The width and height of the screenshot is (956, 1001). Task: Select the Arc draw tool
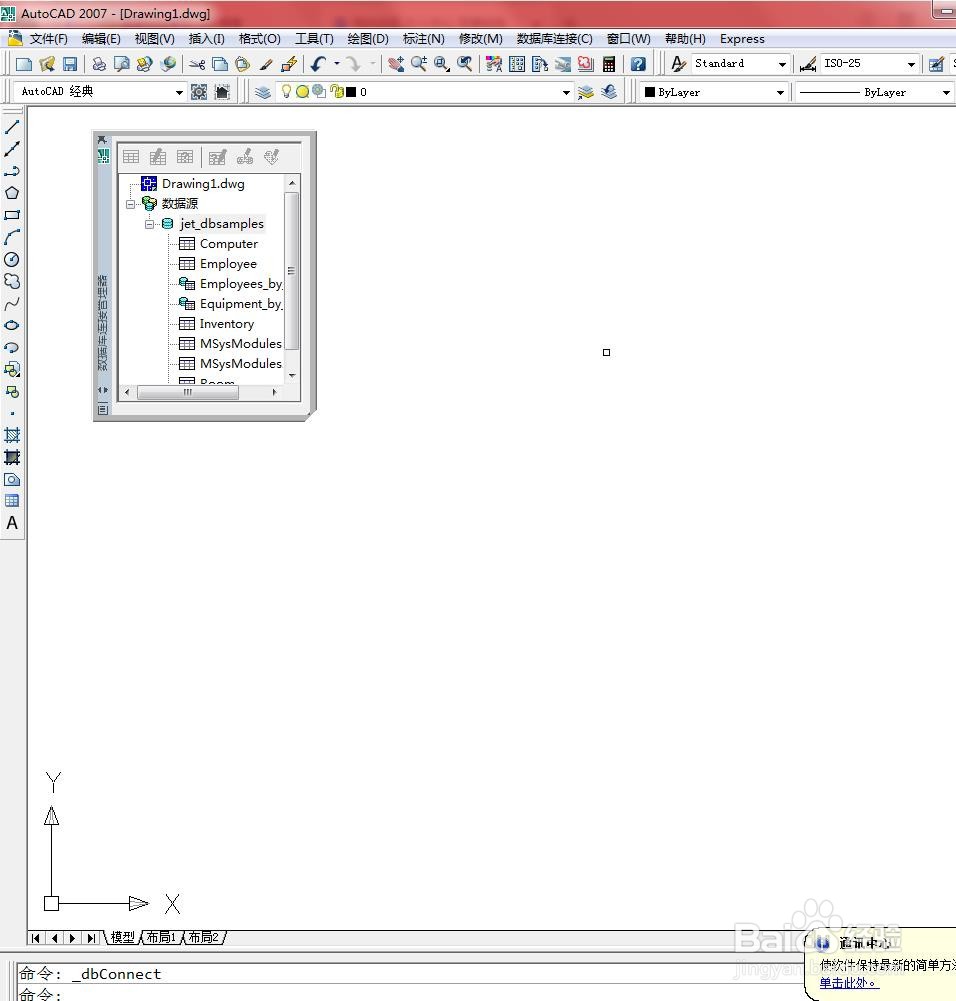click(12, 237)
